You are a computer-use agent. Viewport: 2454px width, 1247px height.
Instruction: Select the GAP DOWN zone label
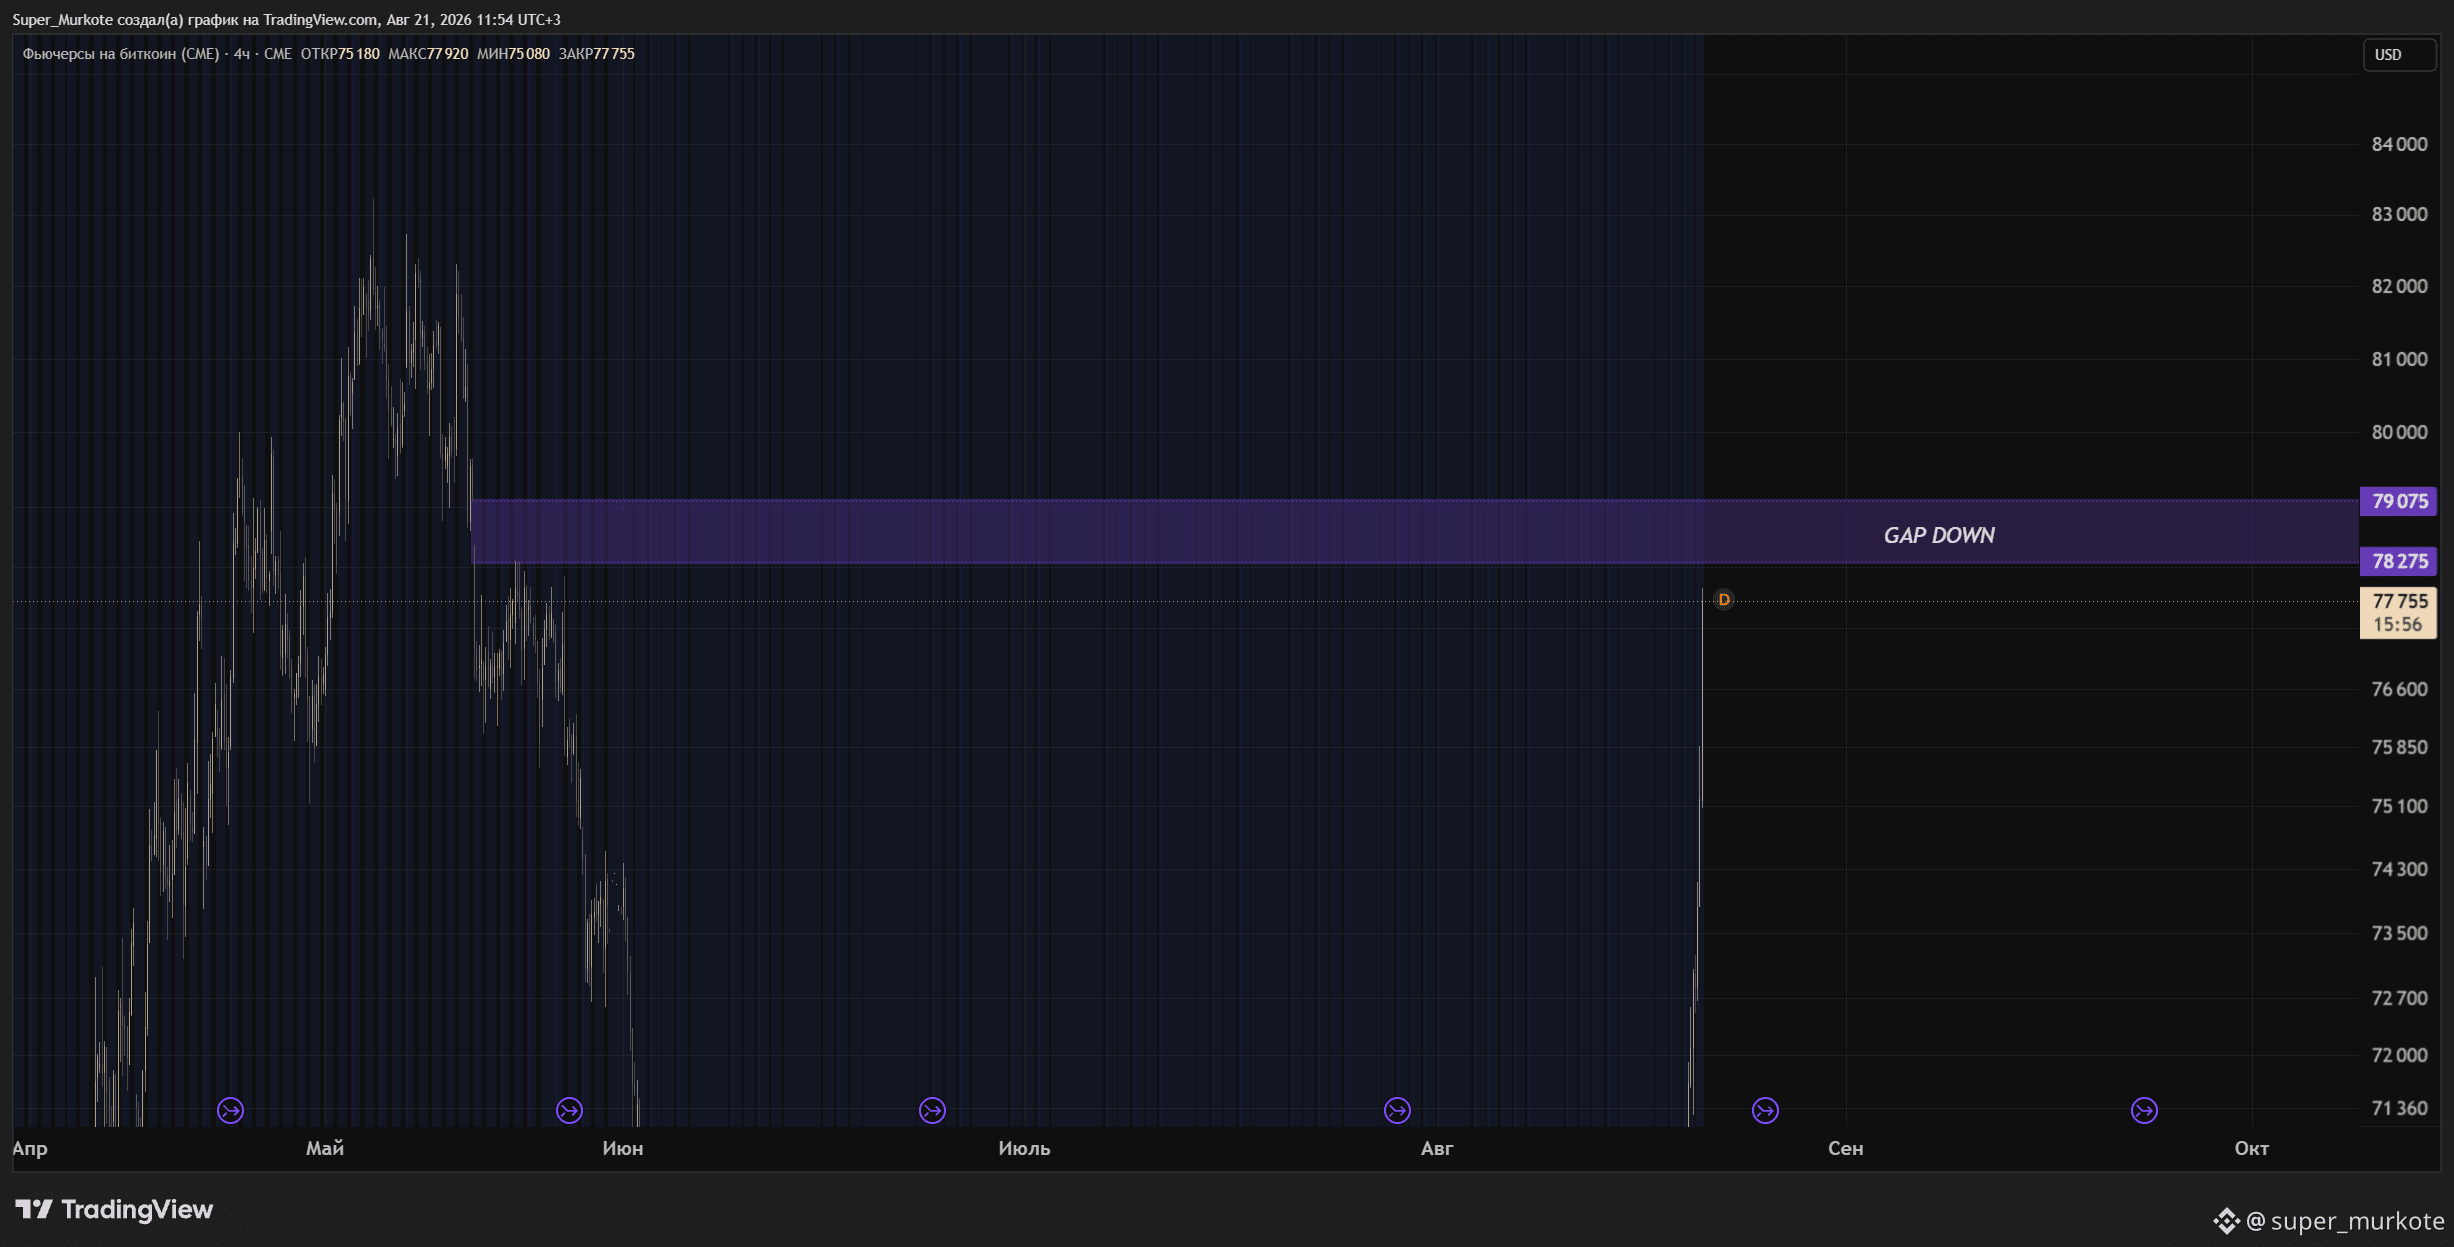(1939, 535)
